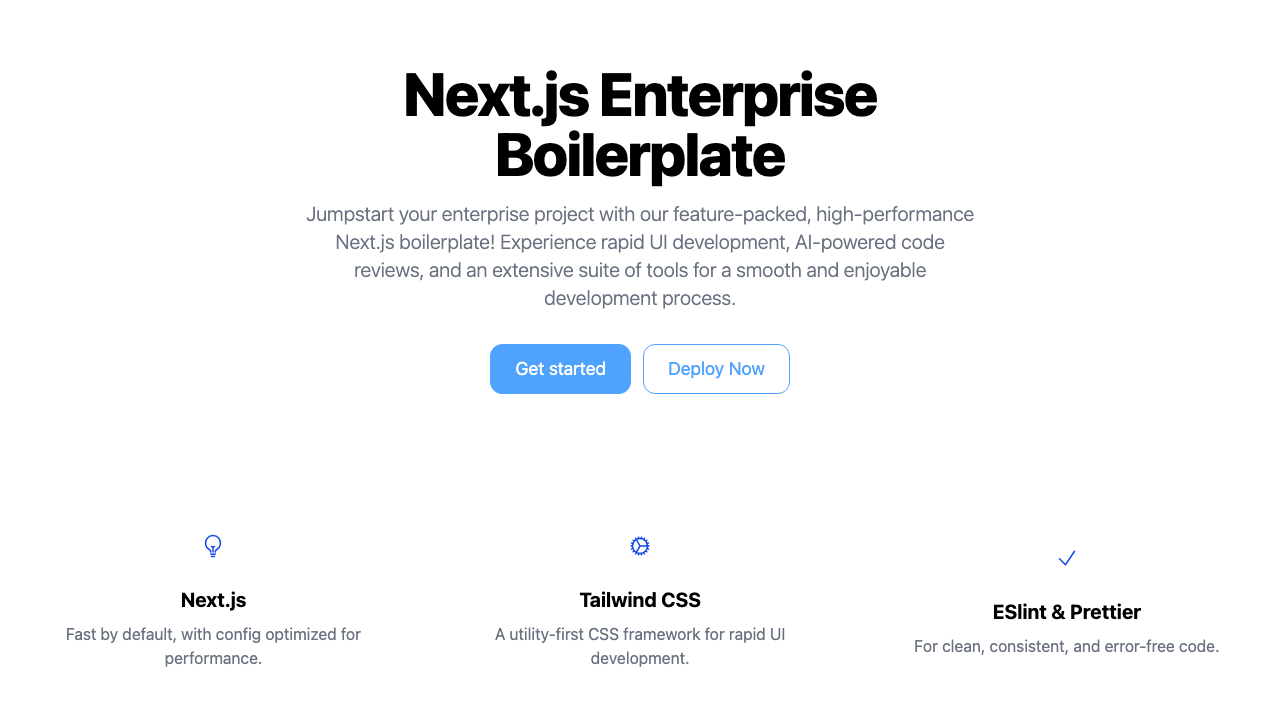Select the Next.js feature title
The height and width of the screenshot is (720, 1280).
213,600
